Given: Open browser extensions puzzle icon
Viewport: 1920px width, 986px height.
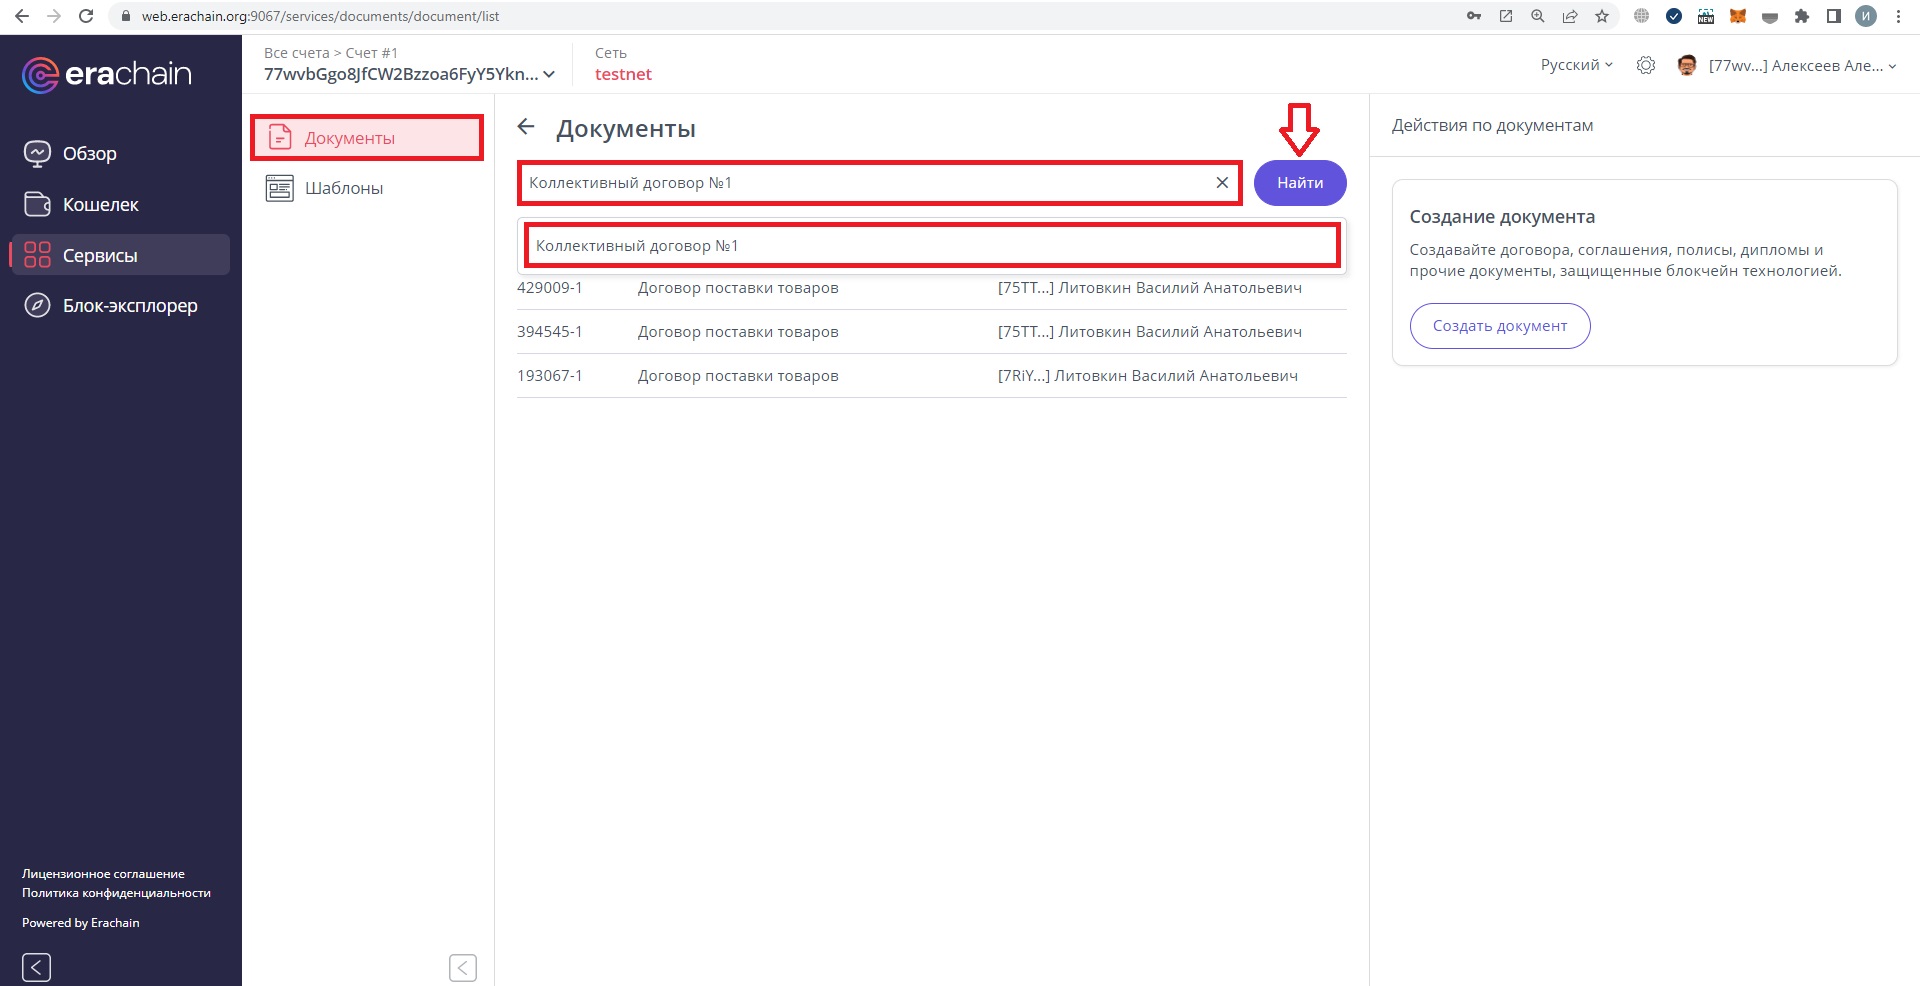Looking at the screenshot, I should (1801, 16).
